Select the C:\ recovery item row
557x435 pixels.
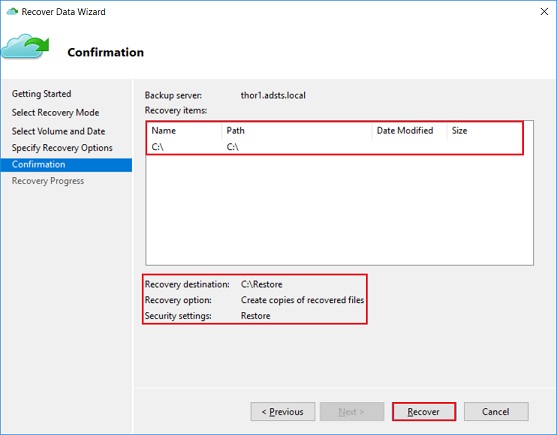pos(334,147)
